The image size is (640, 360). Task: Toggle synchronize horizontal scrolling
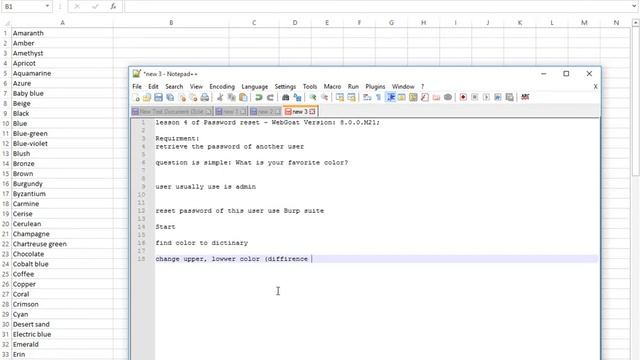pyautogui.click(x=351, y=97)
